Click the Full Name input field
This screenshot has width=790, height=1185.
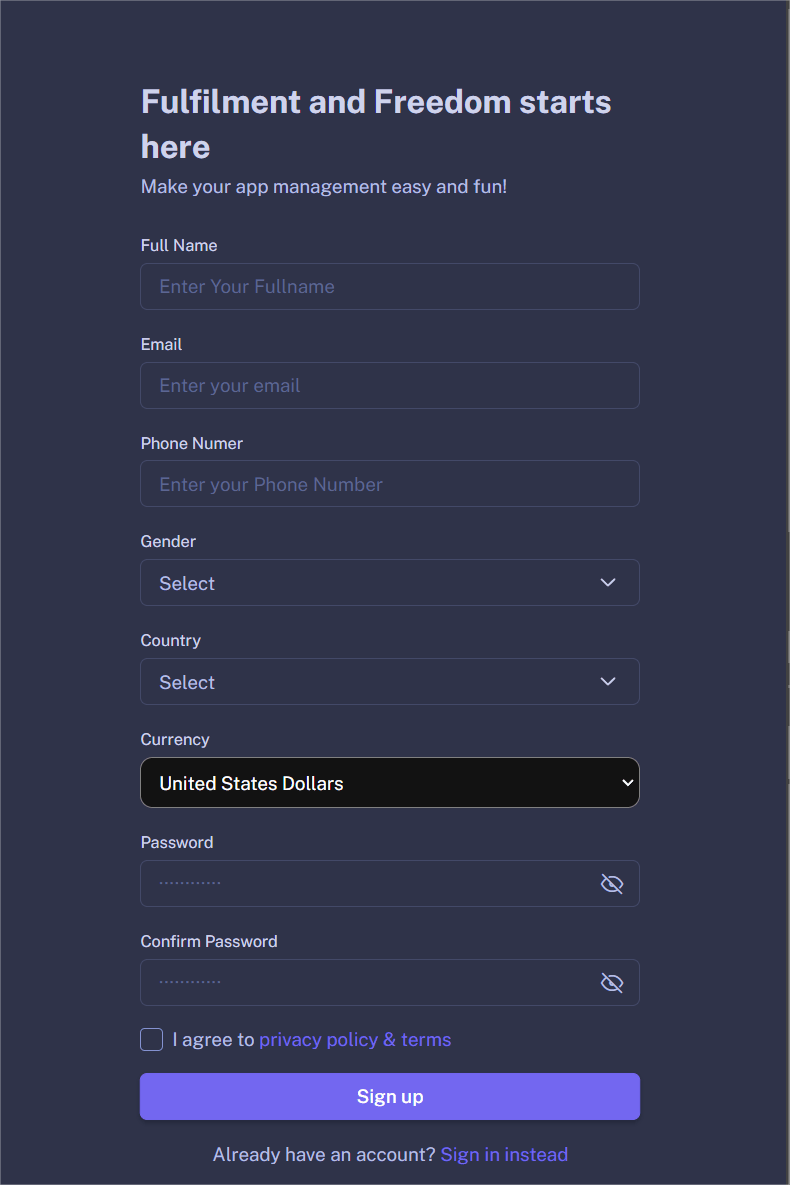point(389,286)
